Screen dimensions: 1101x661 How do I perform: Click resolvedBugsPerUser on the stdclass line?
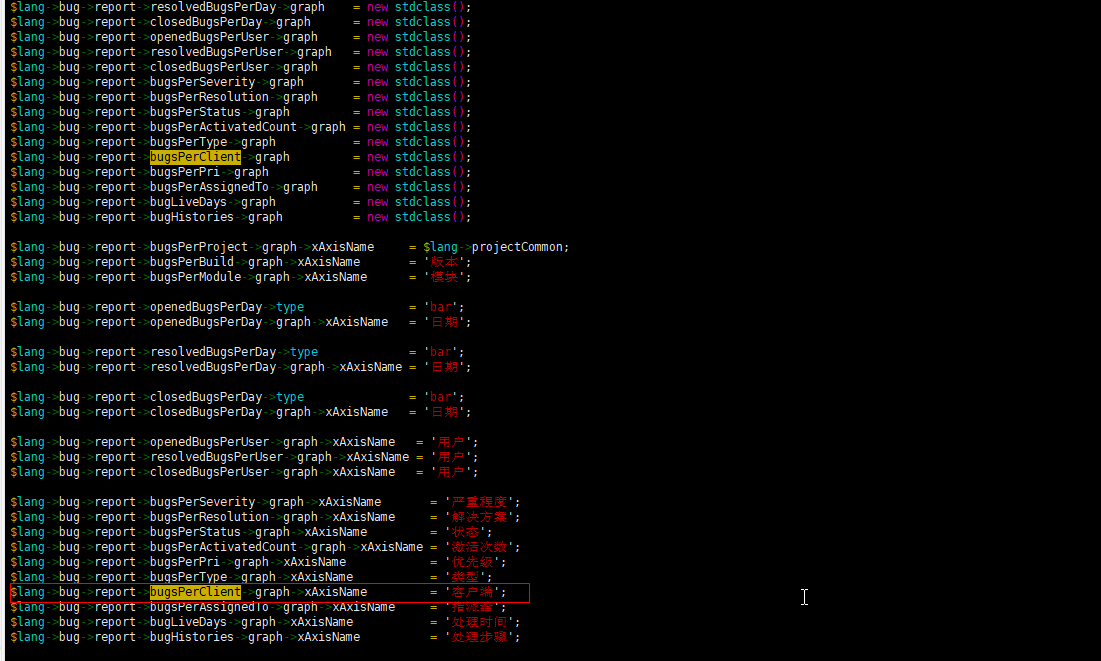pyautogui.click(x=216, y=52)
